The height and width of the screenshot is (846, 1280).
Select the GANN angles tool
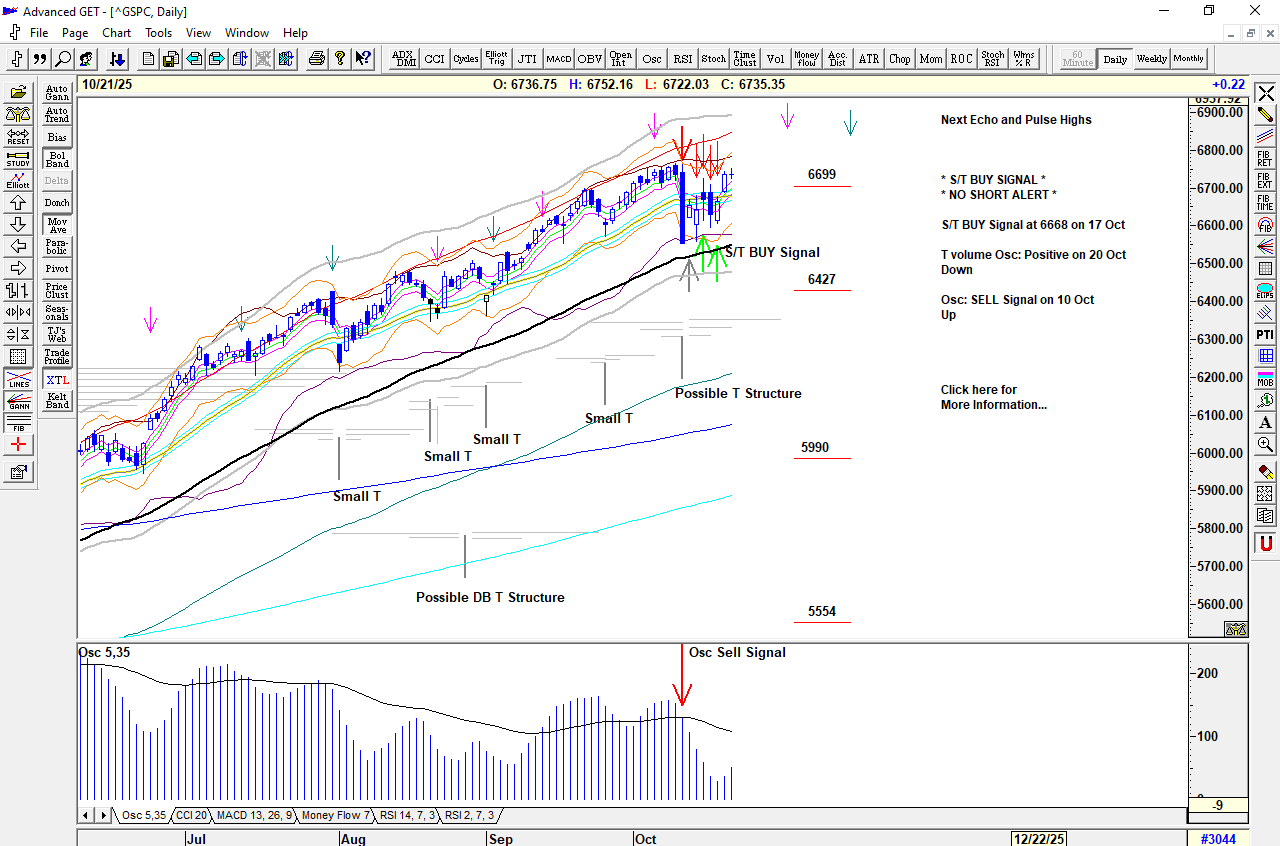18,401
